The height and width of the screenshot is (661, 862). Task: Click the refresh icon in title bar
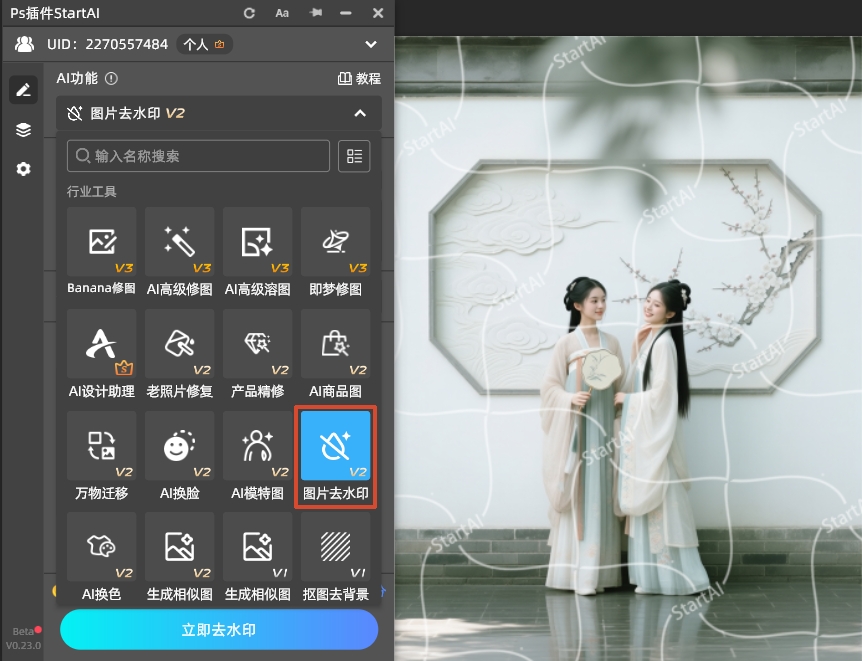click(250, 13)
